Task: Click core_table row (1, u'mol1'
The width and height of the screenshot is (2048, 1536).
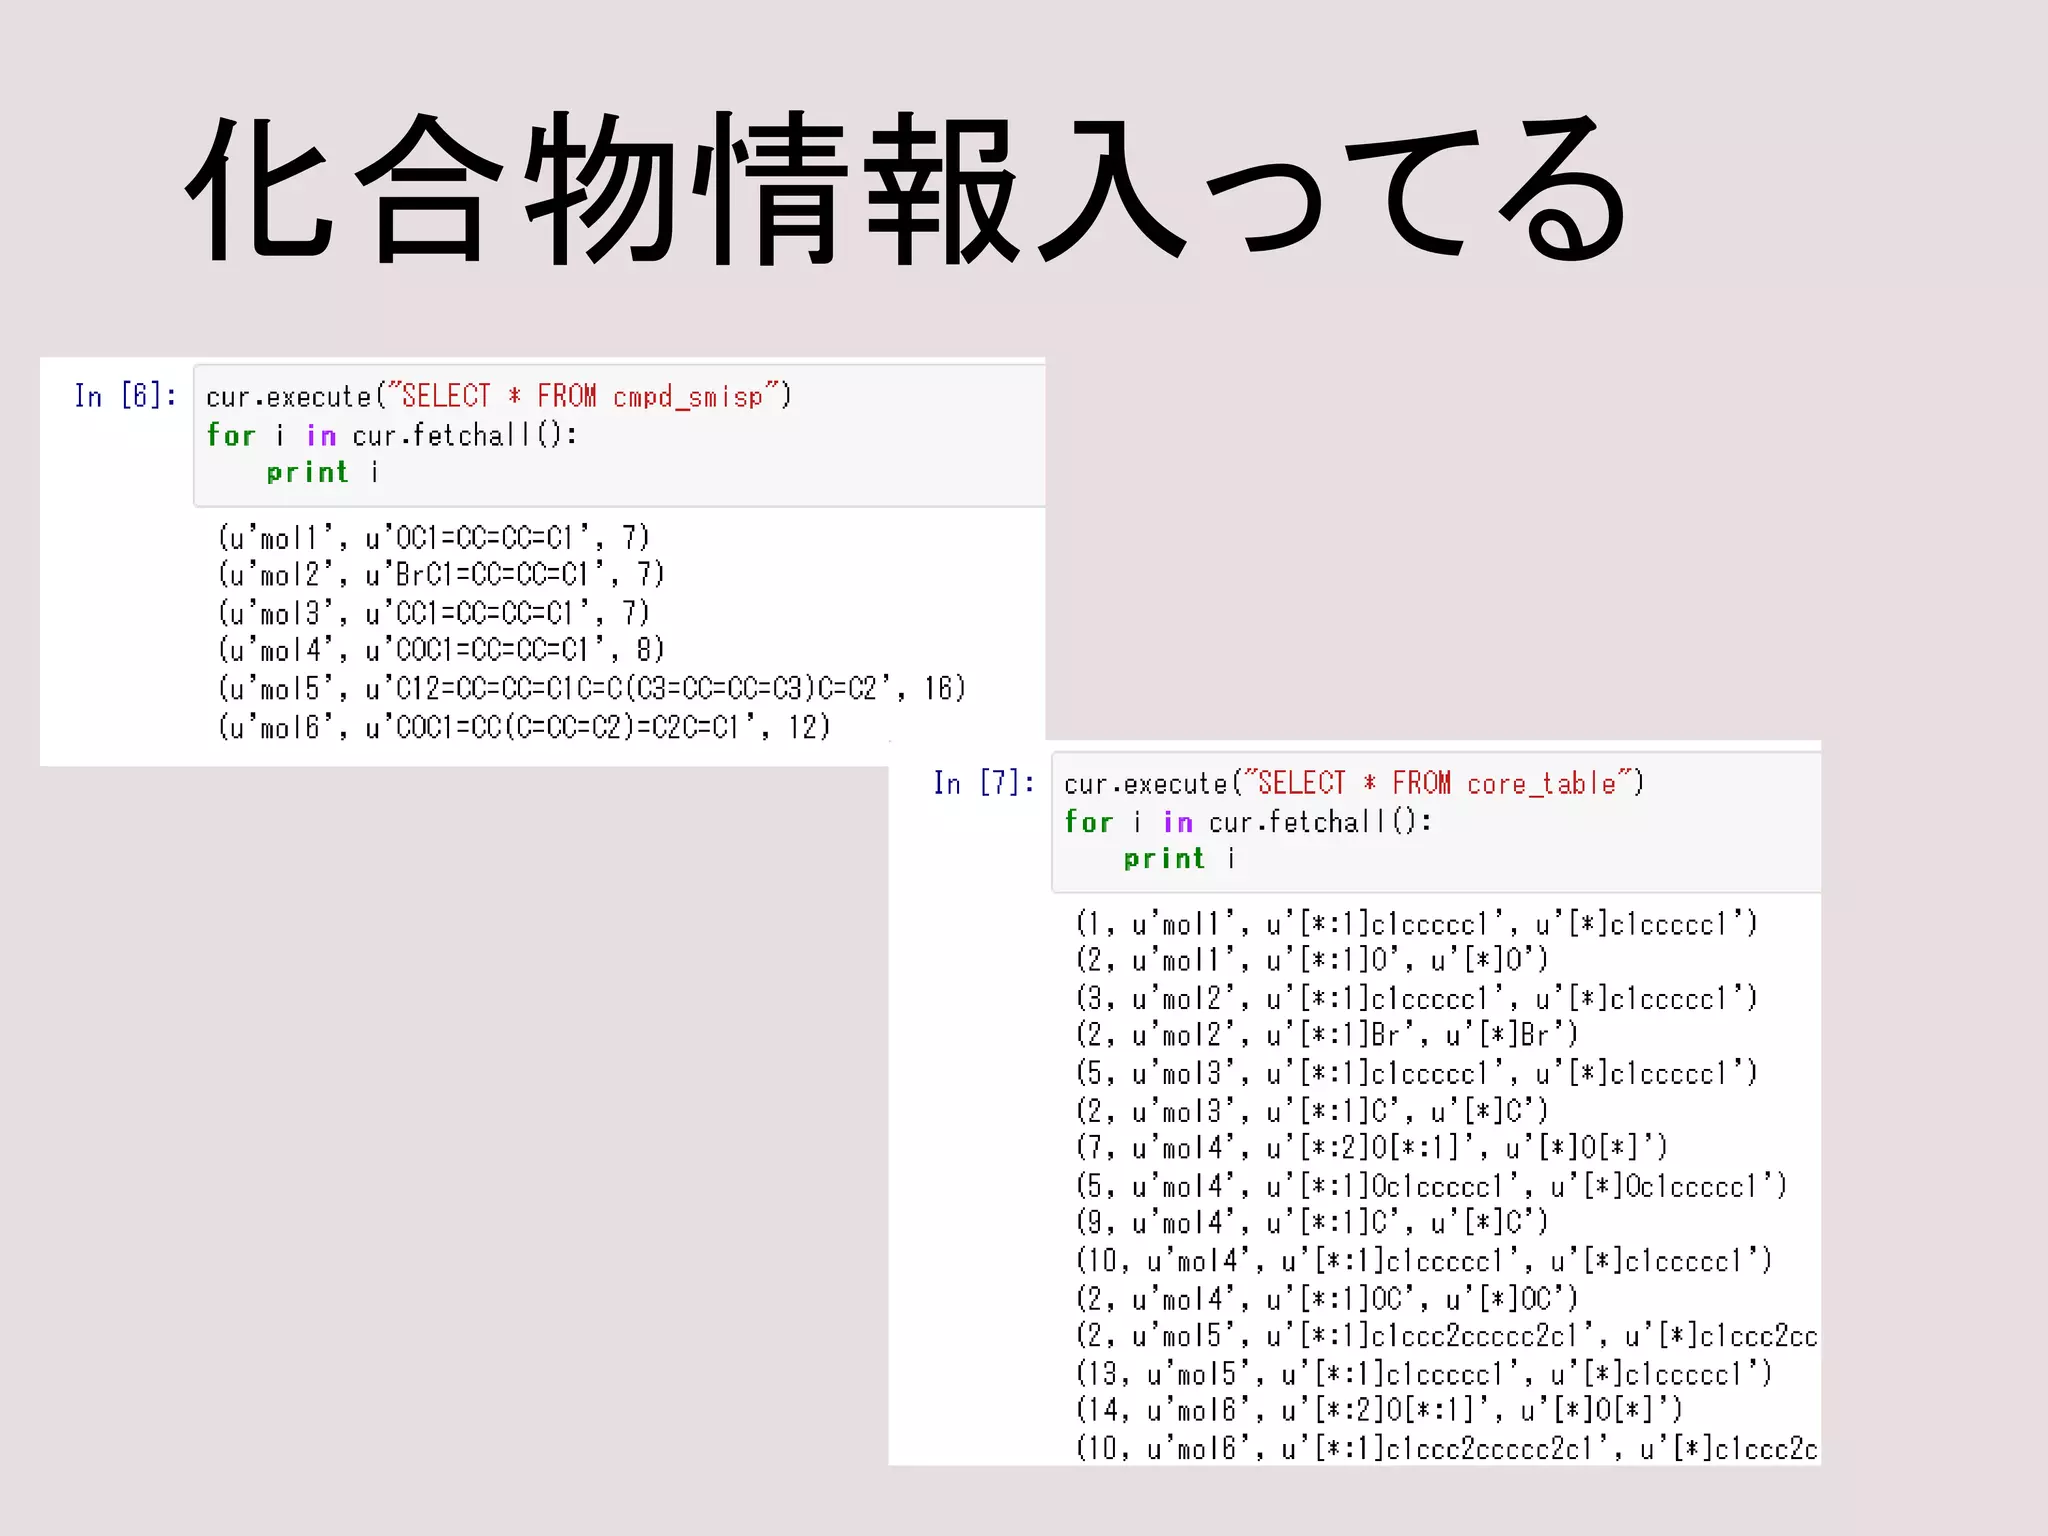Action: (1416, 923)
